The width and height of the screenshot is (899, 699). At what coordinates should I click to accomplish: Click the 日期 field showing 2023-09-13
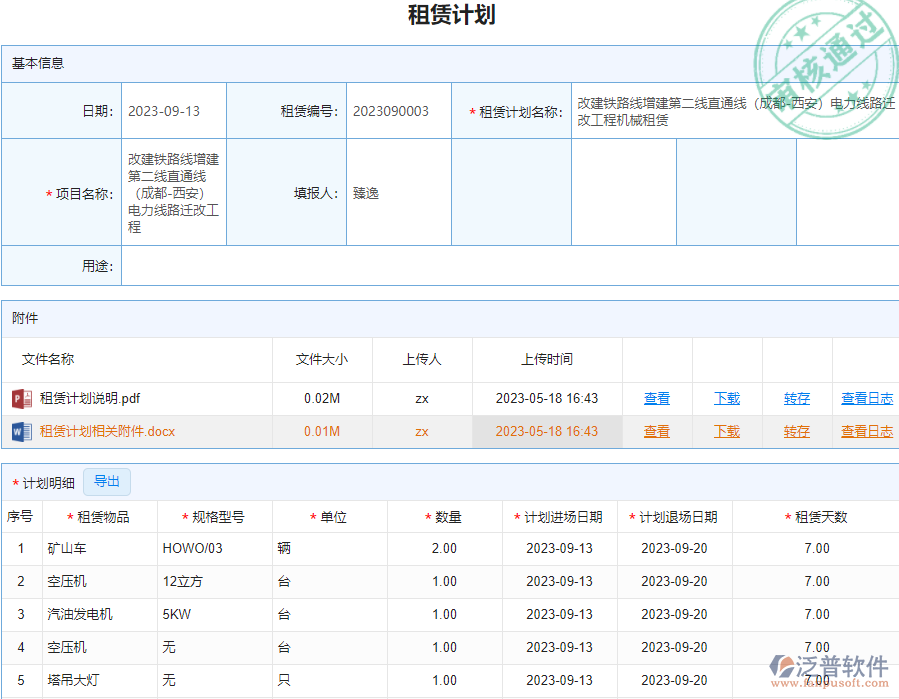click(x=175, y=111)
